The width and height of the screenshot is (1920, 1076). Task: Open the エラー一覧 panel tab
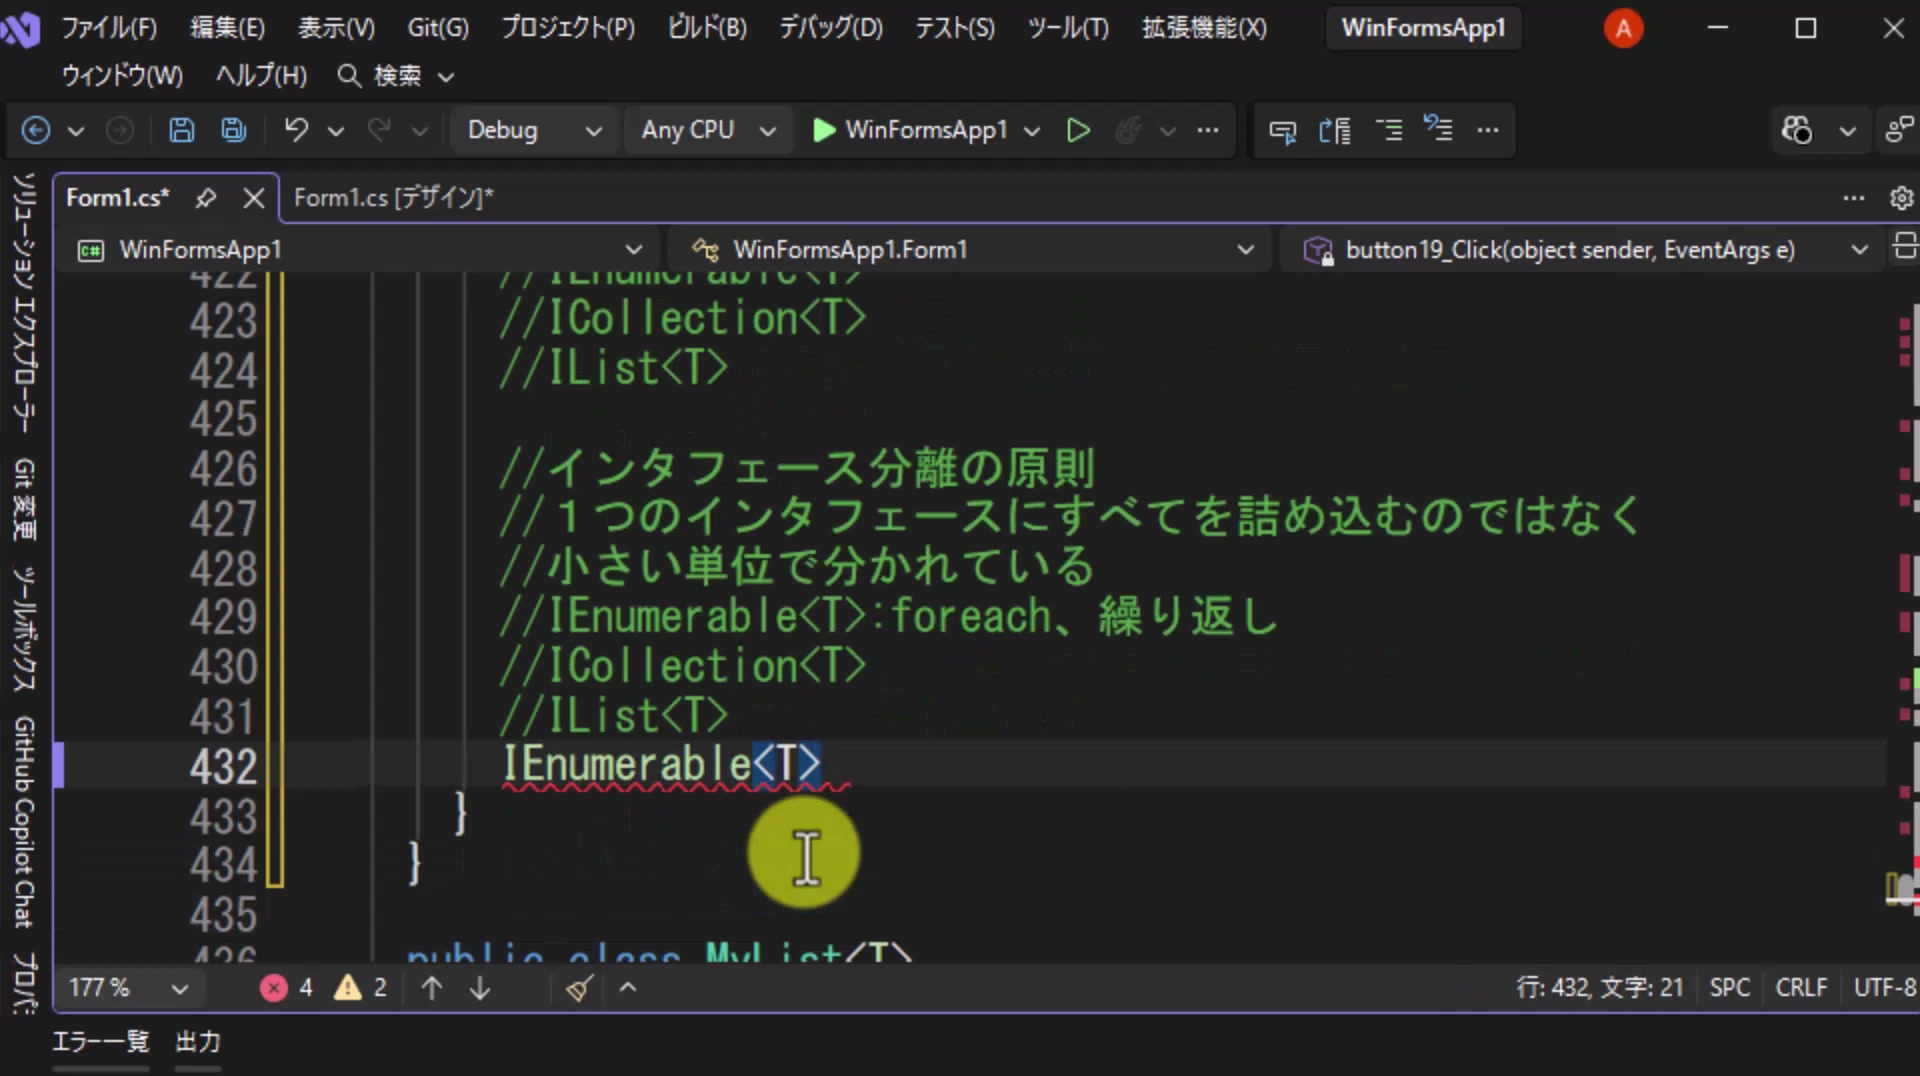[100, 1042]
